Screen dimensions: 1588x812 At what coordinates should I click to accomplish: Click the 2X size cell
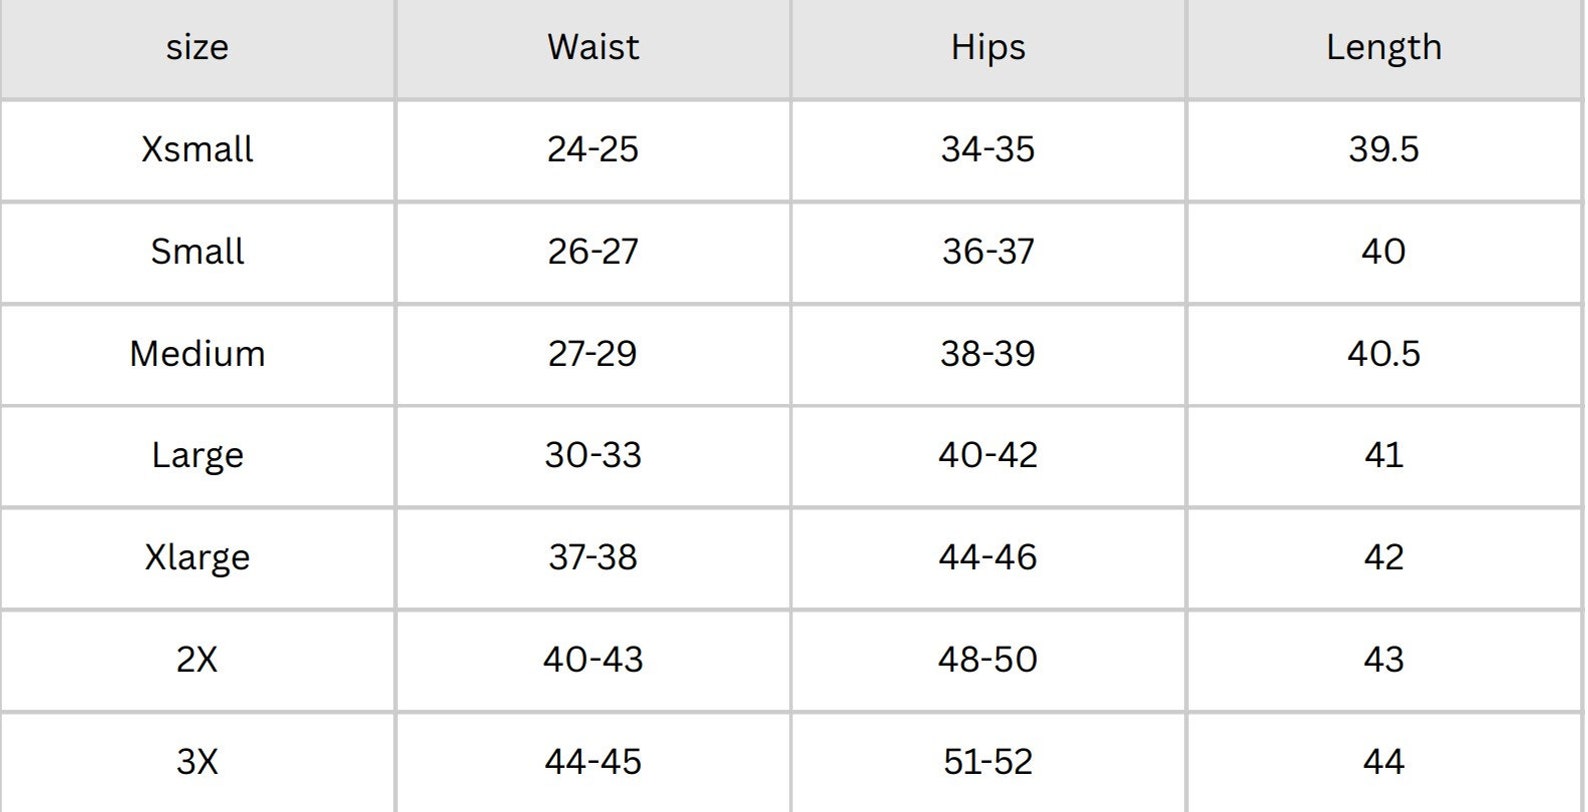197,659
